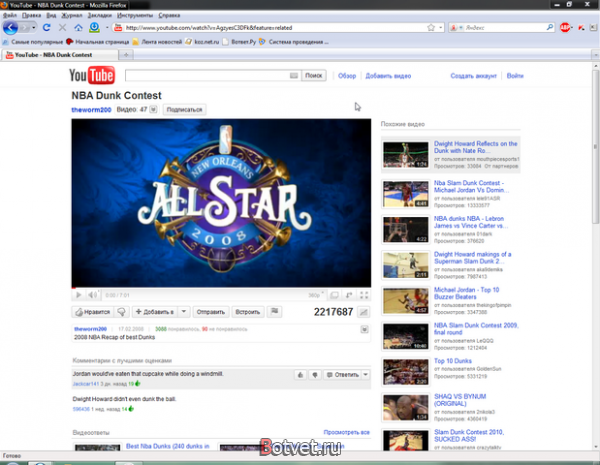Play the video with the play button
This screenshot has width=600, height=465.
coord(78,295)
